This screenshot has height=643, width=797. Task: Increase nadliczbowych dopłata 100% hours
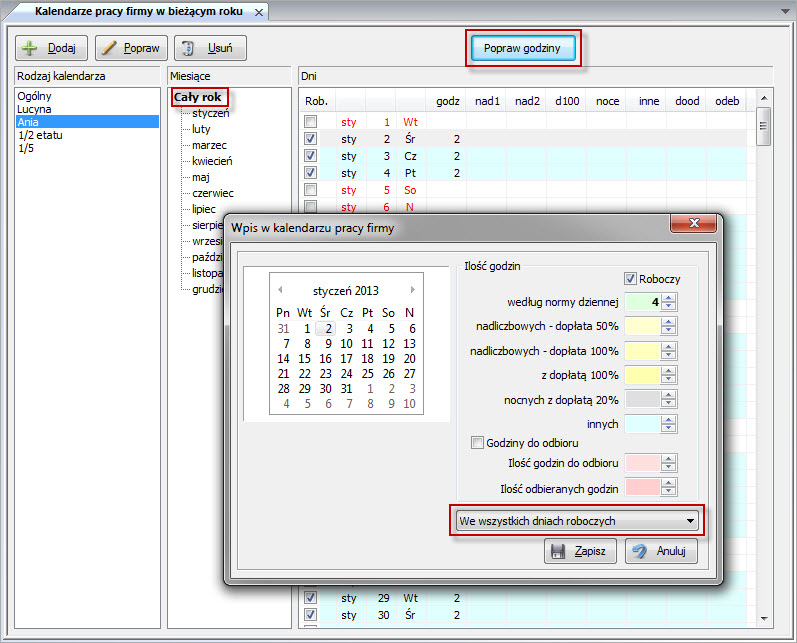(668, 347)
